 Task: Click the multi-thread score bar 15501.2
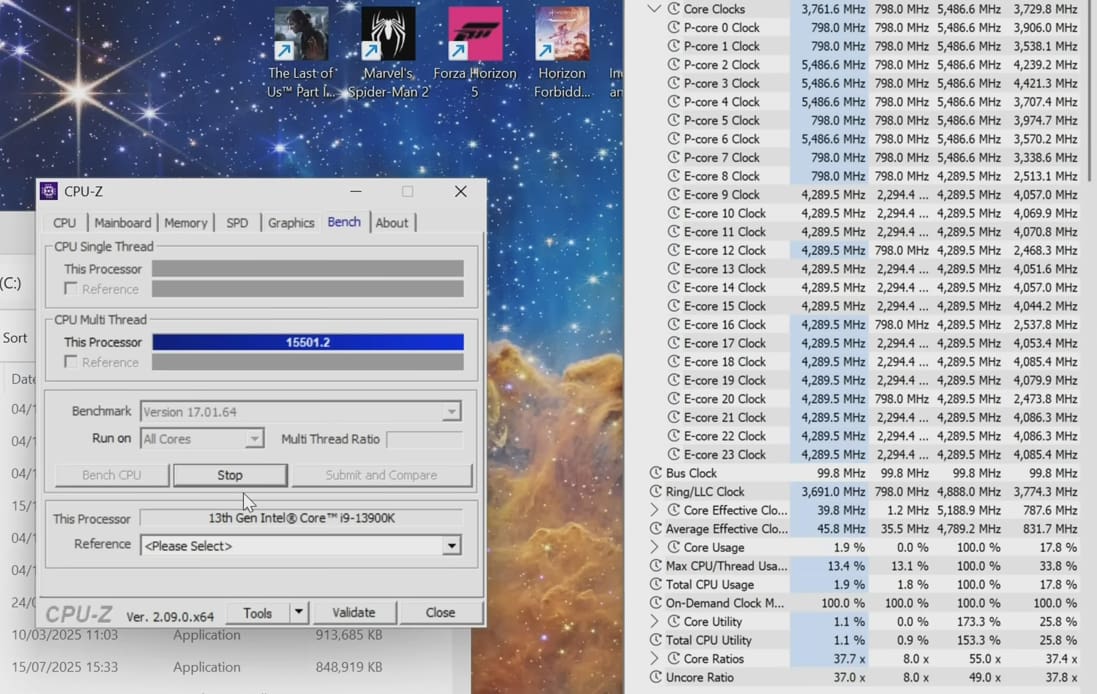click(307, 342)
